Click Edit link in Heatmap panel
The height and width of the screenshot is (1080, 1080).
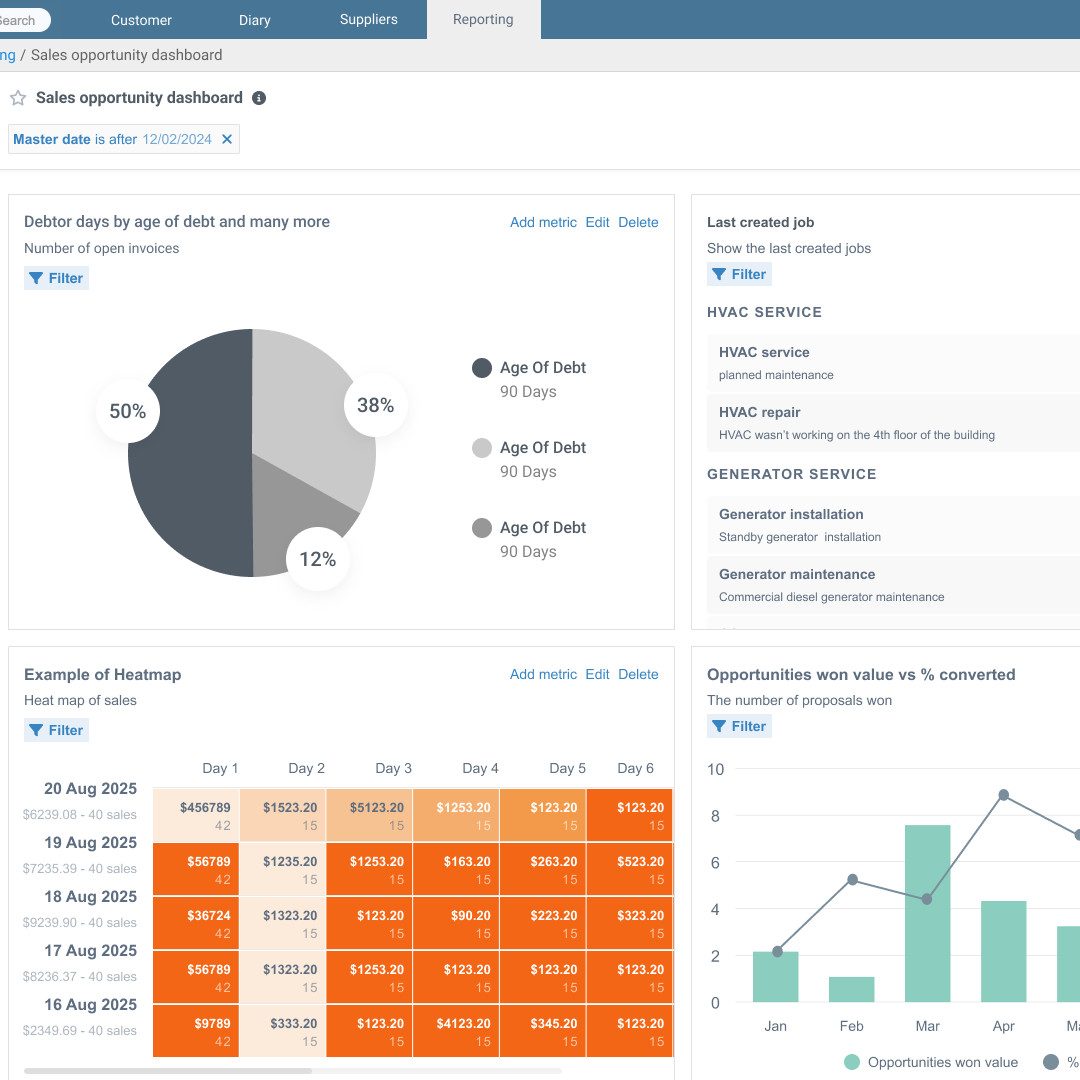click(597, 674)
